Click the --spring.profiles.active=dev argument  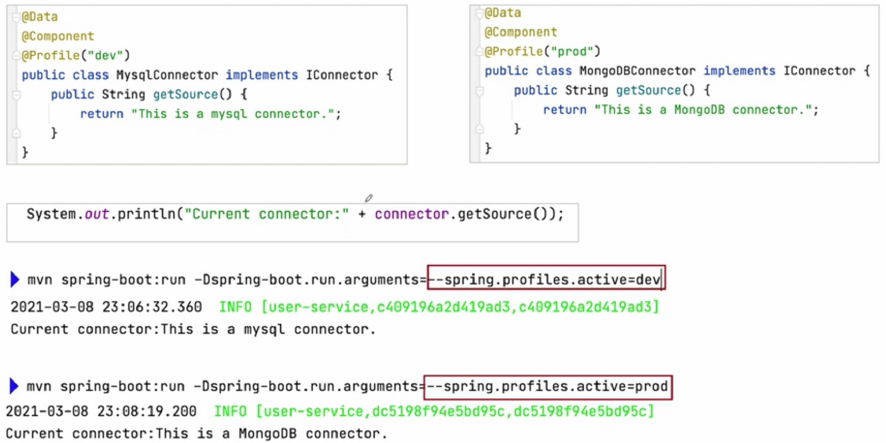pyautogui.click(x=546, y=279)
